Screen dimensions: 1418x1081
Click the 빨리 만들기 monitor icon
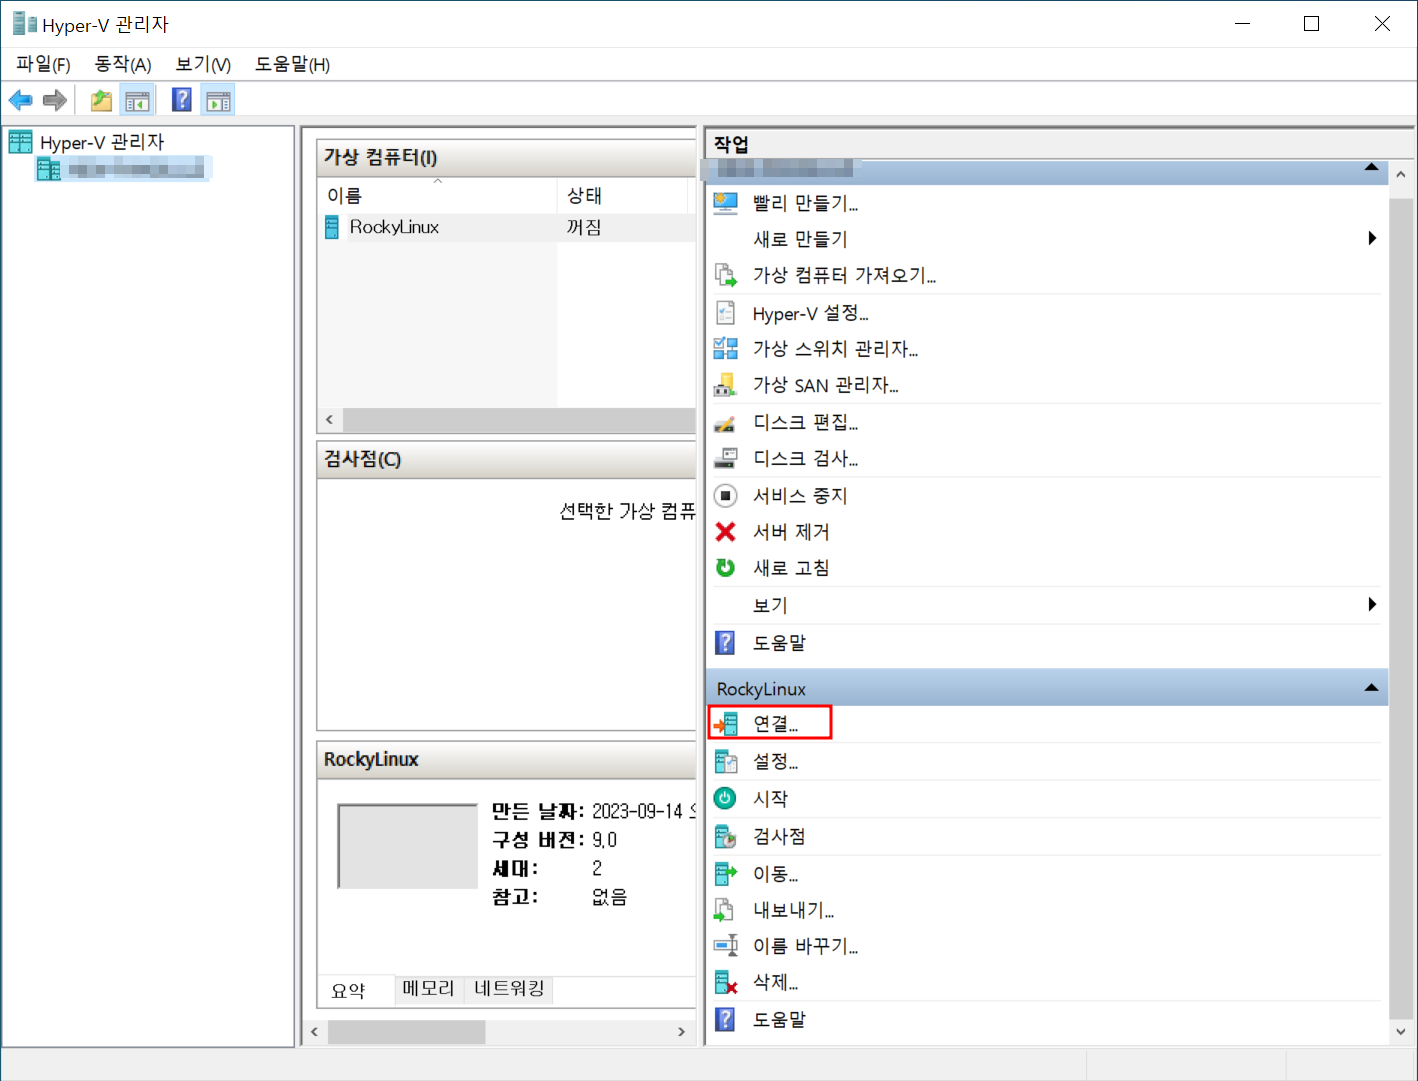coord(726,203)
